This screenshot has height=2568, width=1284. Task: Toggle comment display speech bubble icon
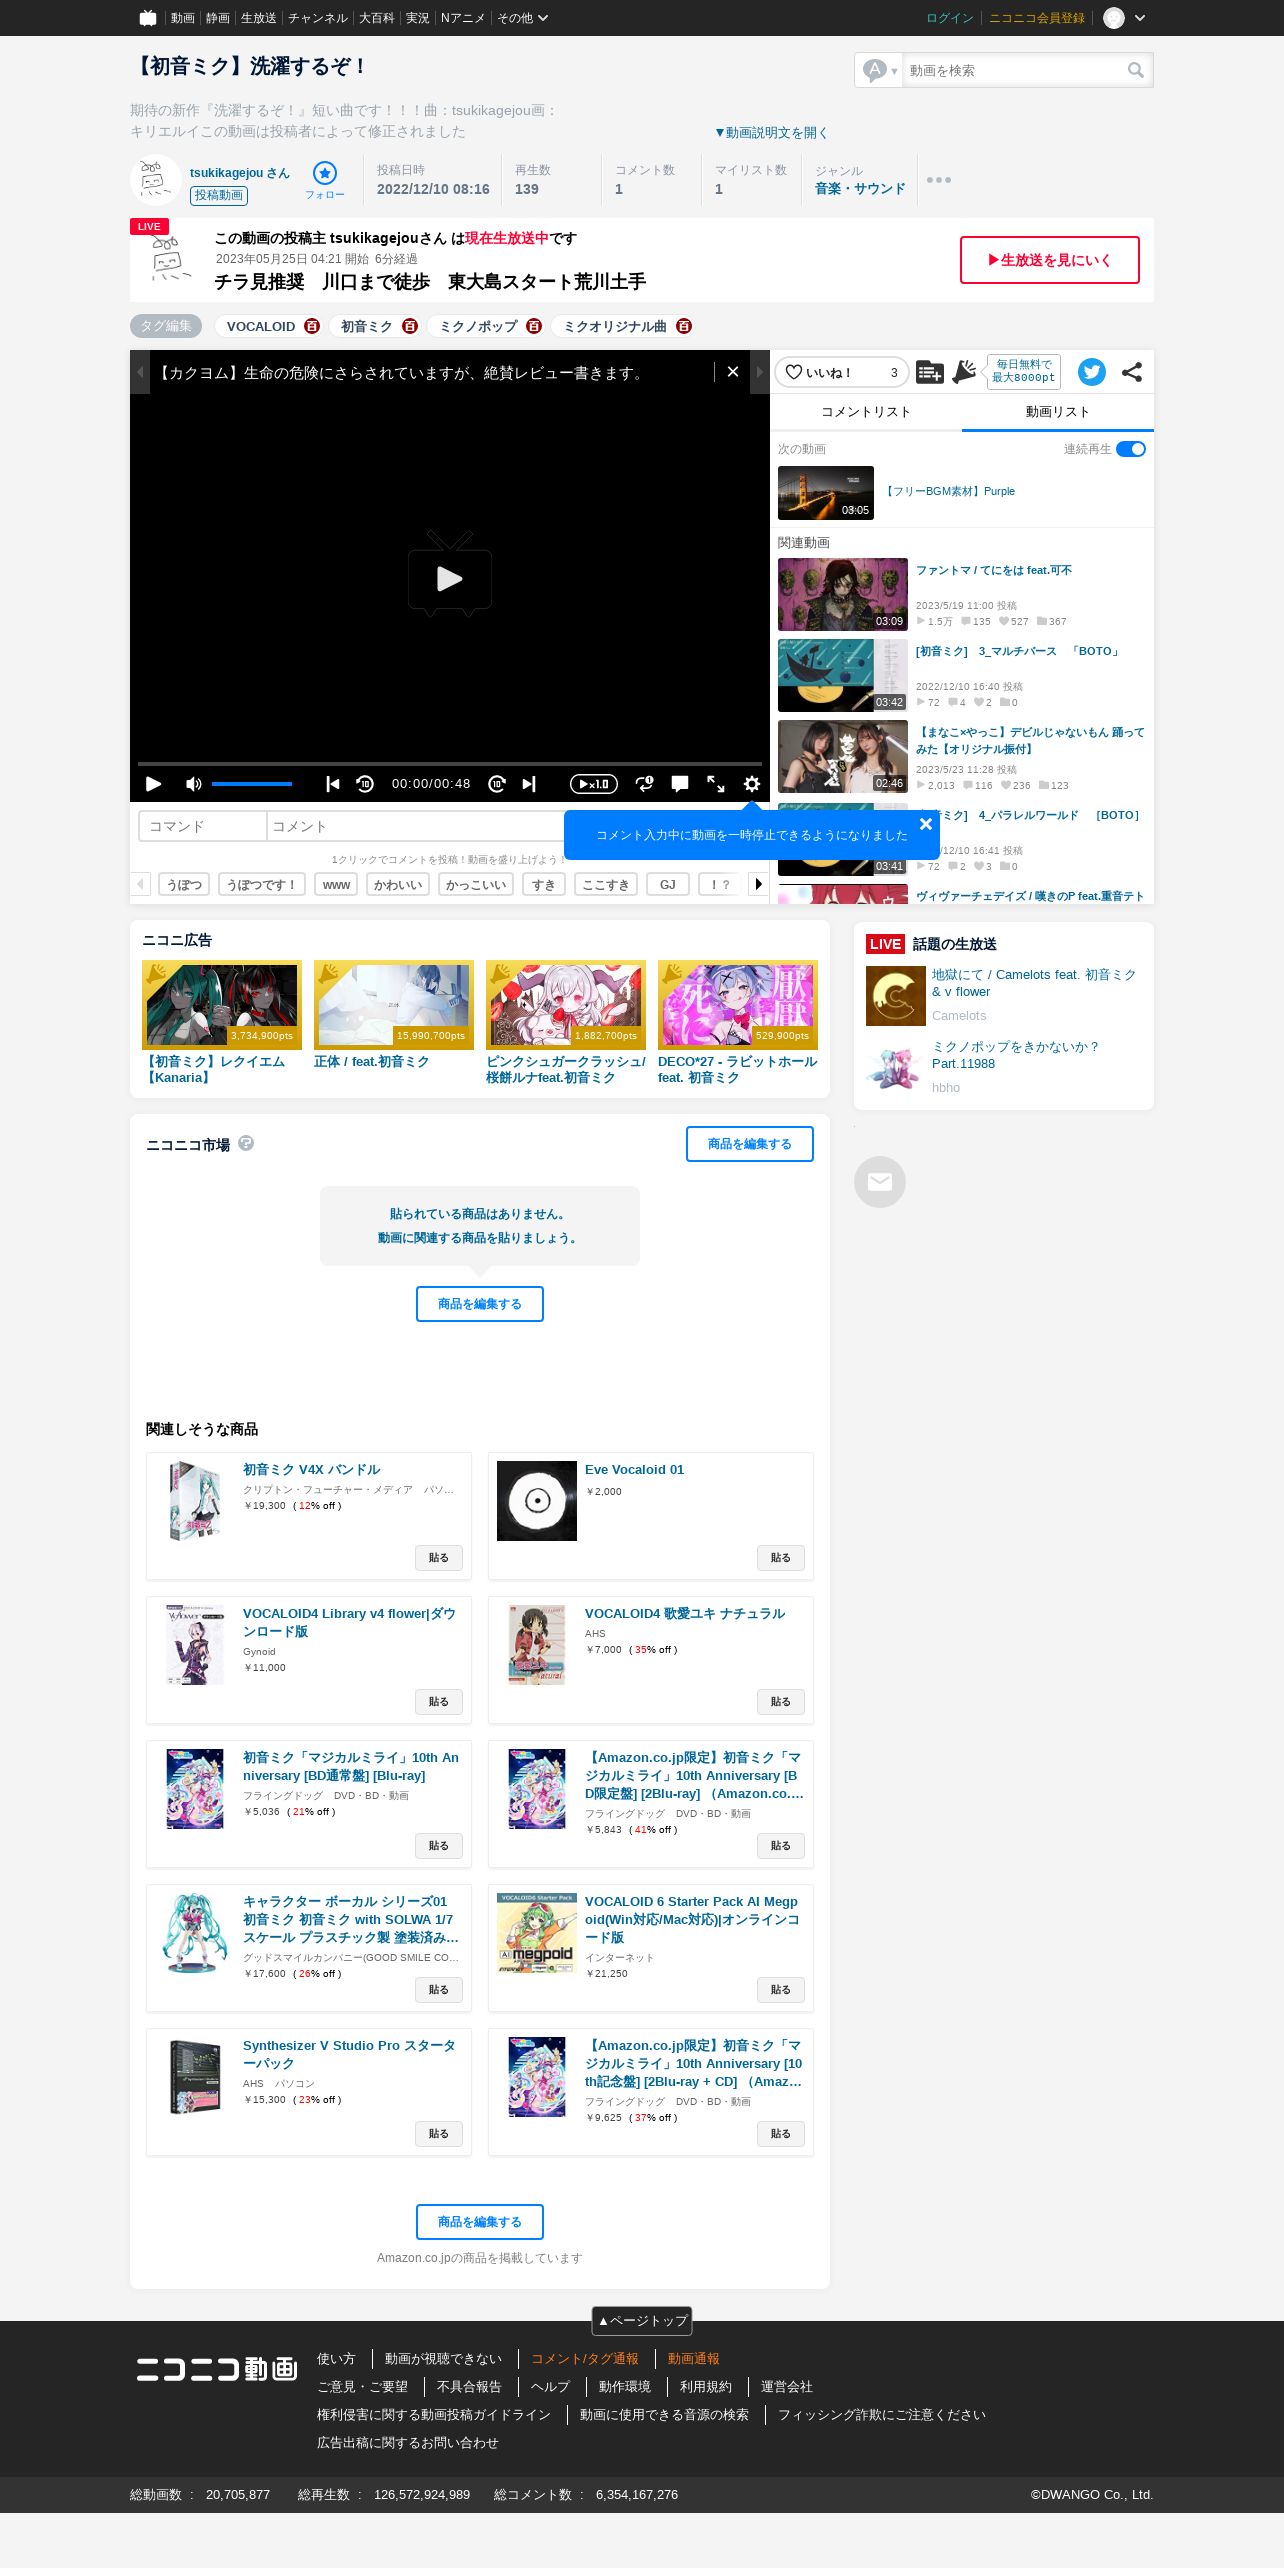(680, 784)
